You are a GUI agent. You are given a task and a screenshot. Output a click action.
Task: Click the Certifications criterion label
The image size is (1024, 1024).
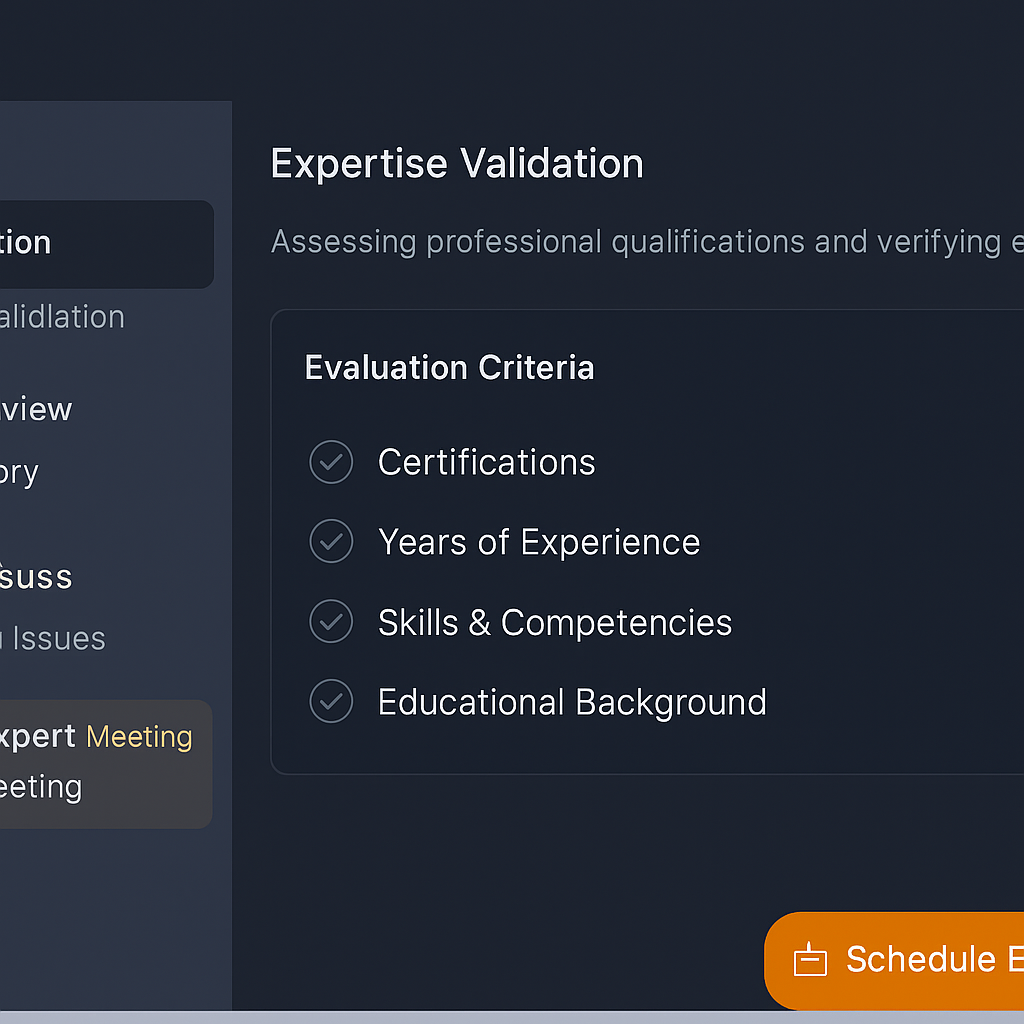[x=486, y=462]
